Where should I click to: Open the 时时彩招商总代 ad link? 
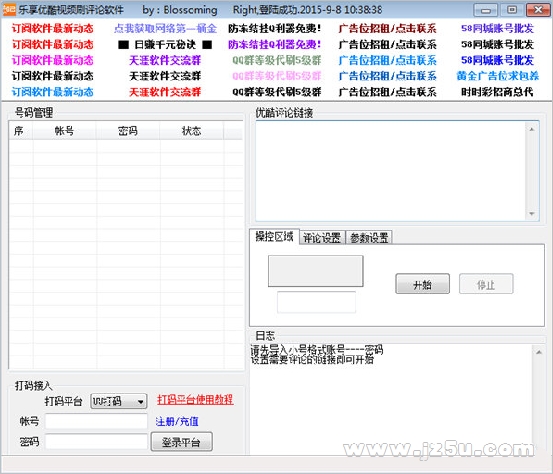click(x=497, y=92)
